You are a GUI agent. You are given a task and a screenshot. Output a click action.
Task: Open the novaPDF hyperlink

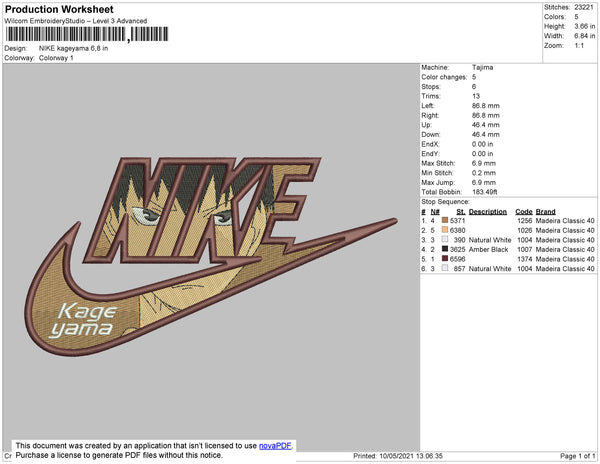[x=275, y=446]
